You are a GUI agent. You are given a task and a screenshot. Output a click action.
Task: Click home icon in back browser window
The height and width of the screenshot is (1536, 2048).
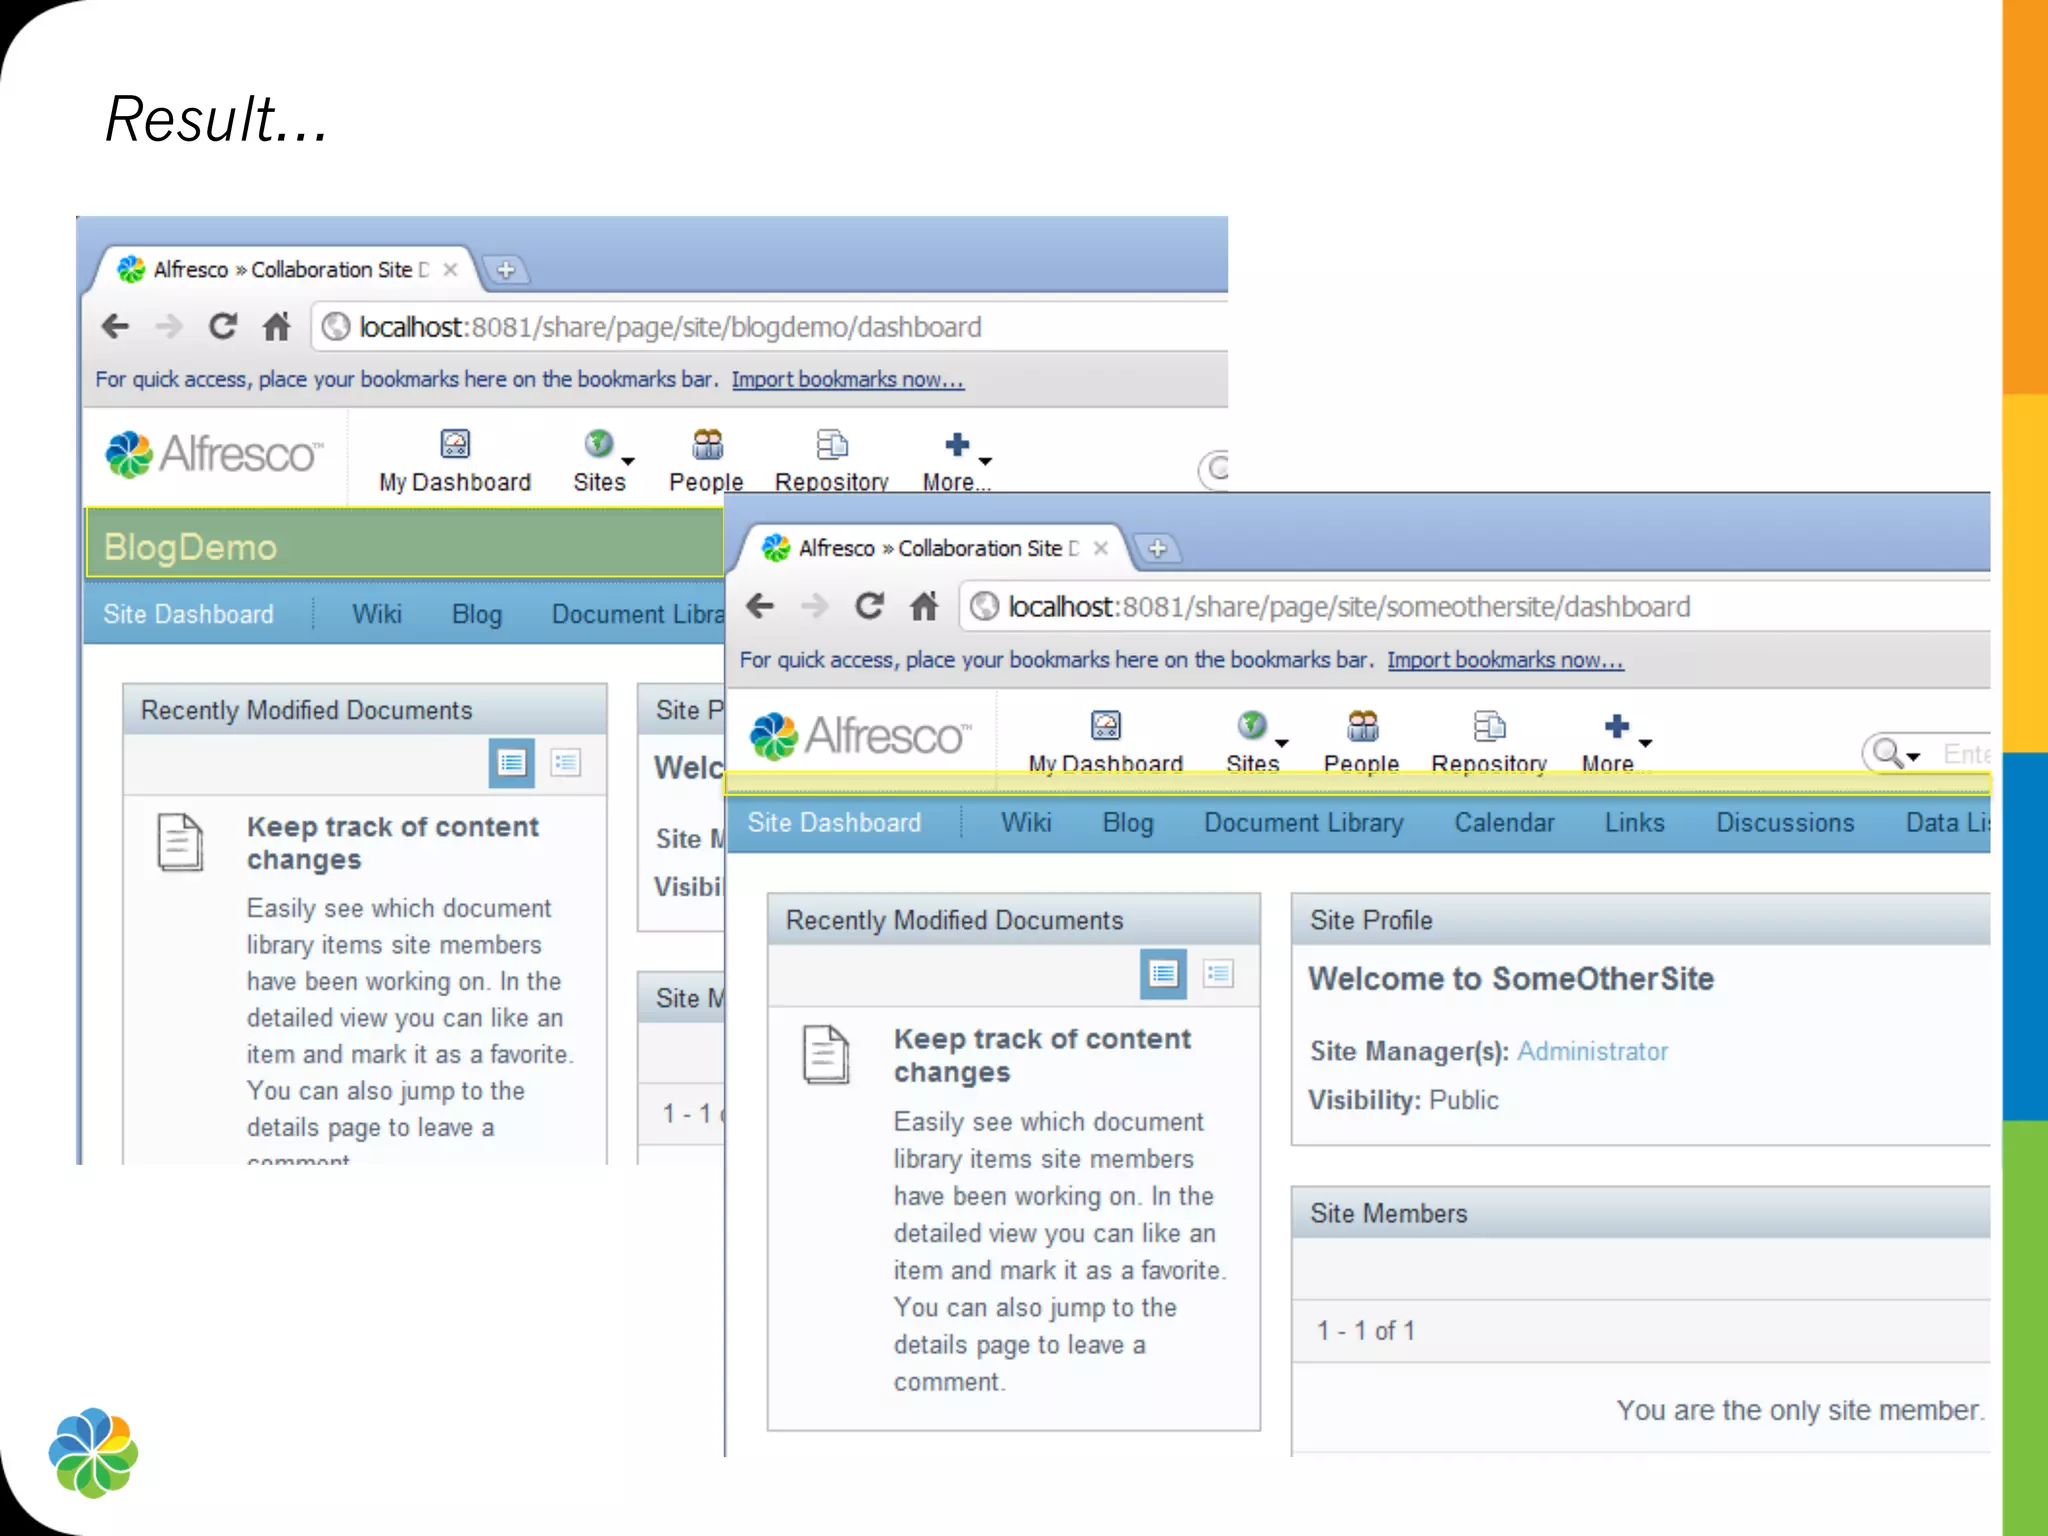click(x=276, y=327)
